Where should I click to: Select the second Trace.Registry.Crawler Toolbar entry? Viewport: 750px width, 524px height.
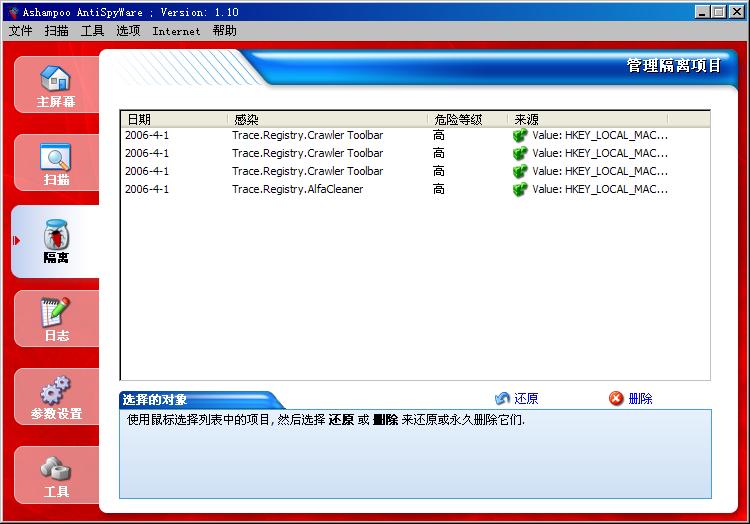[308, 153]
